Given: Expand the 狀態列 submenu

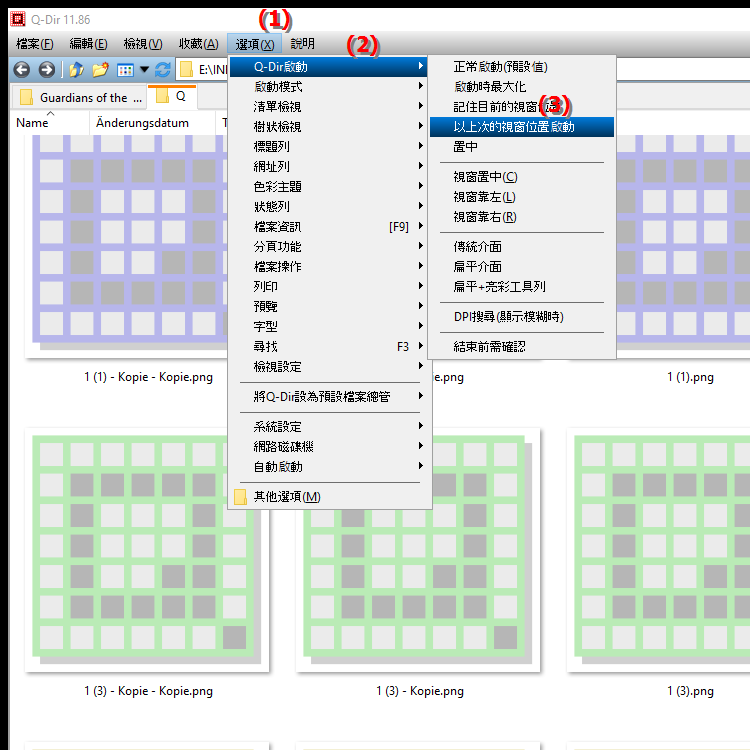Looking at the screenshot, I should 329,207.
